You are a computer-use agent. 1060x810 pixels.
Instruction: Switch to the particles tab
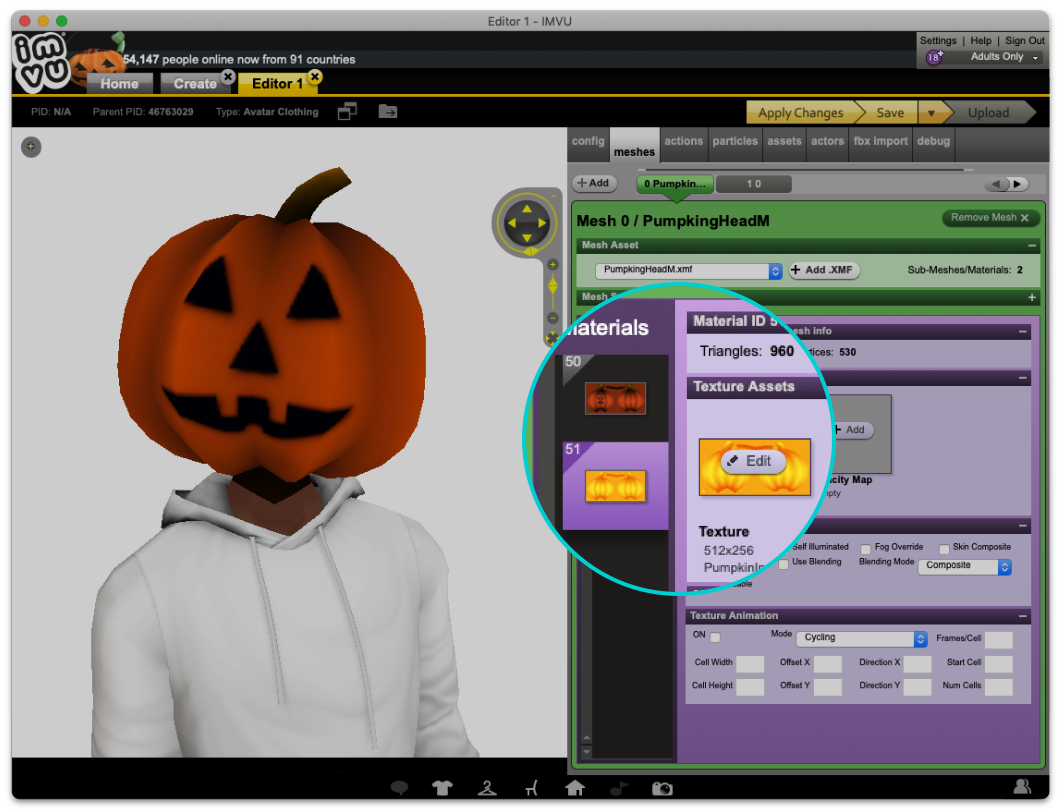coord(735,141)
